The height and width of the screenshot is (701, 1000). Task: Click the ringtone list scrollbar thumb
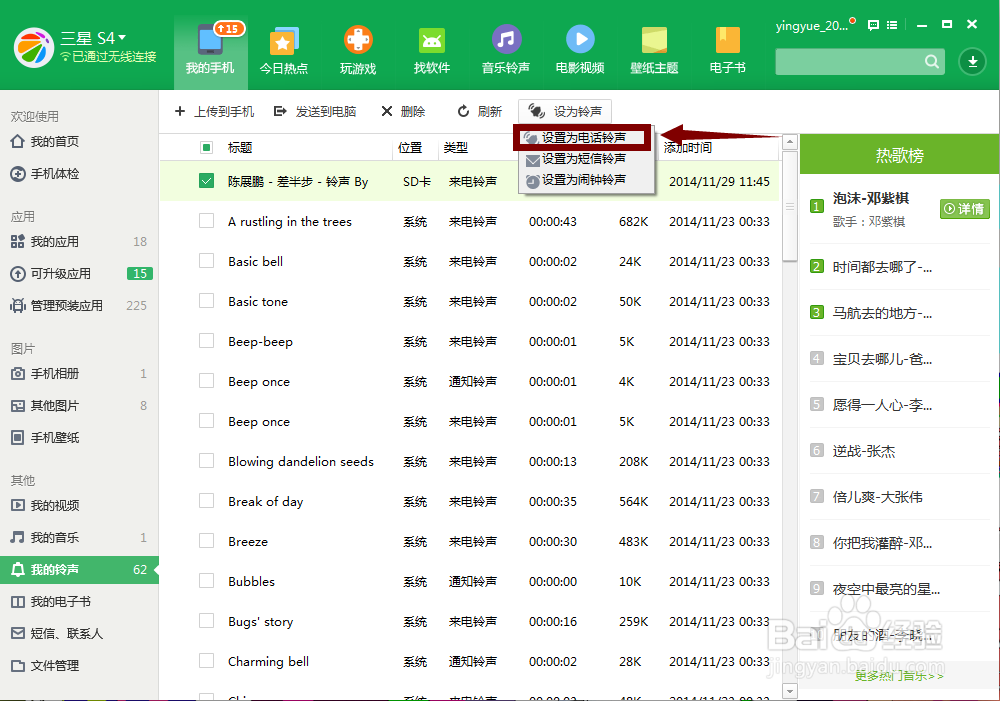[x=790, y=206]
